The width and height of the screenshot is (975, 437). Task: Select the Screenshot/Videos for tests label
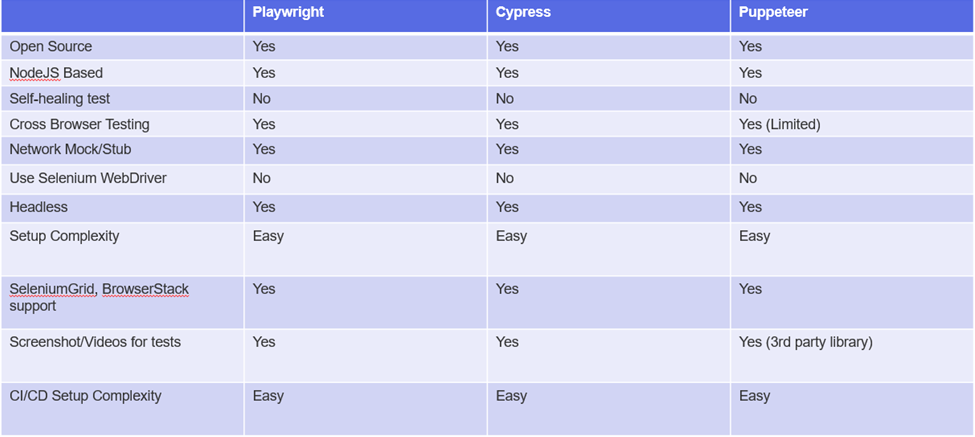[x=95, y=342]
